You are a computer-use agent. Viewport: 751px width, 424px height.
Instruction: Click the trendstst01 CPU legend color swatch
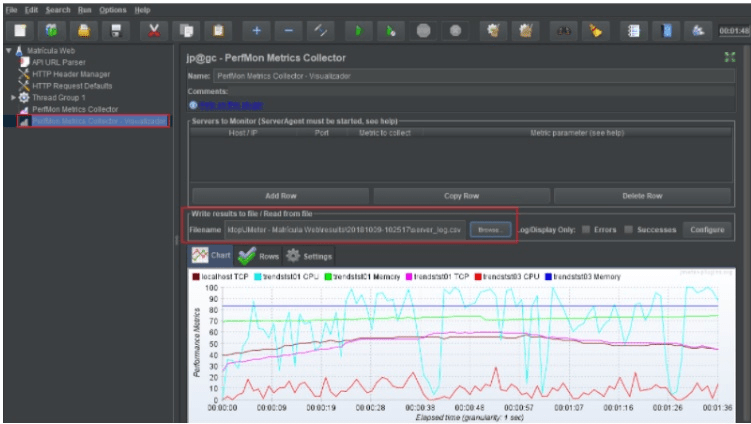(x=257, y=274)
